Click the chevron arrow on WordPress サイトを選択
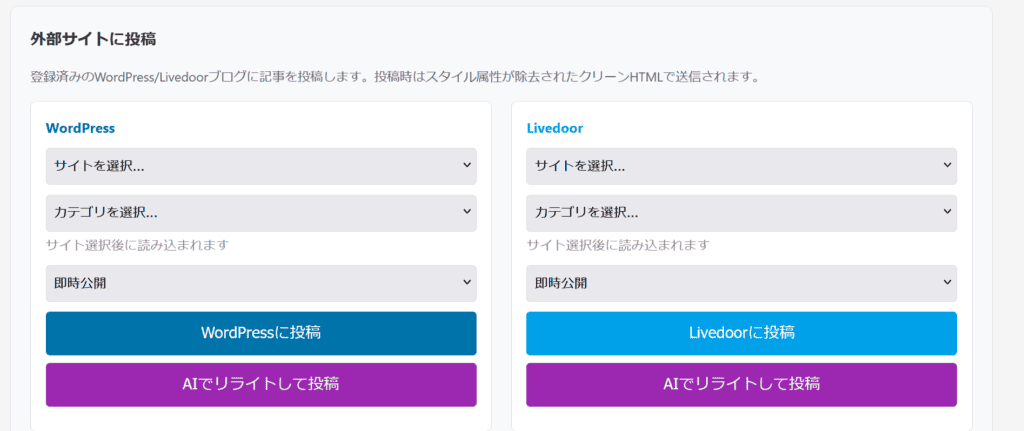The image size is (1024, 431). pyautogui.click(x=467, y=166)
